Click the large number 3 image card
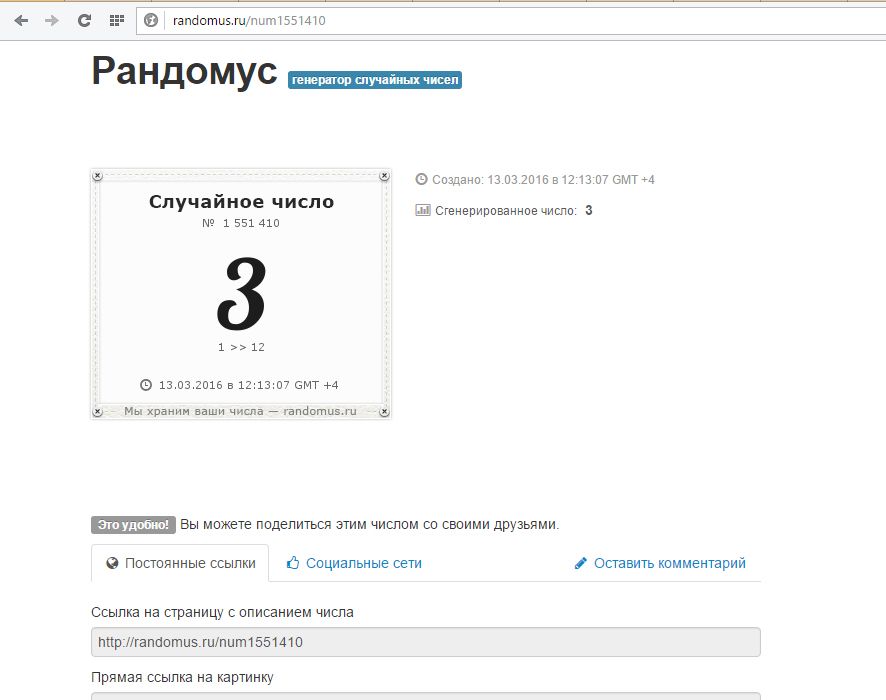 [x=241, y=294]
